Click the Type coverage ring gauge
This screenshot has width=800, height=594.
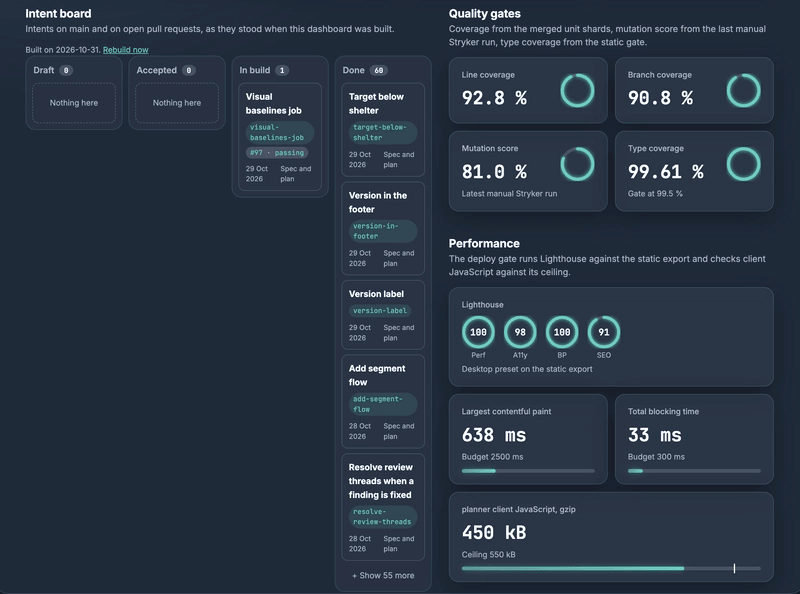point(743,164)
